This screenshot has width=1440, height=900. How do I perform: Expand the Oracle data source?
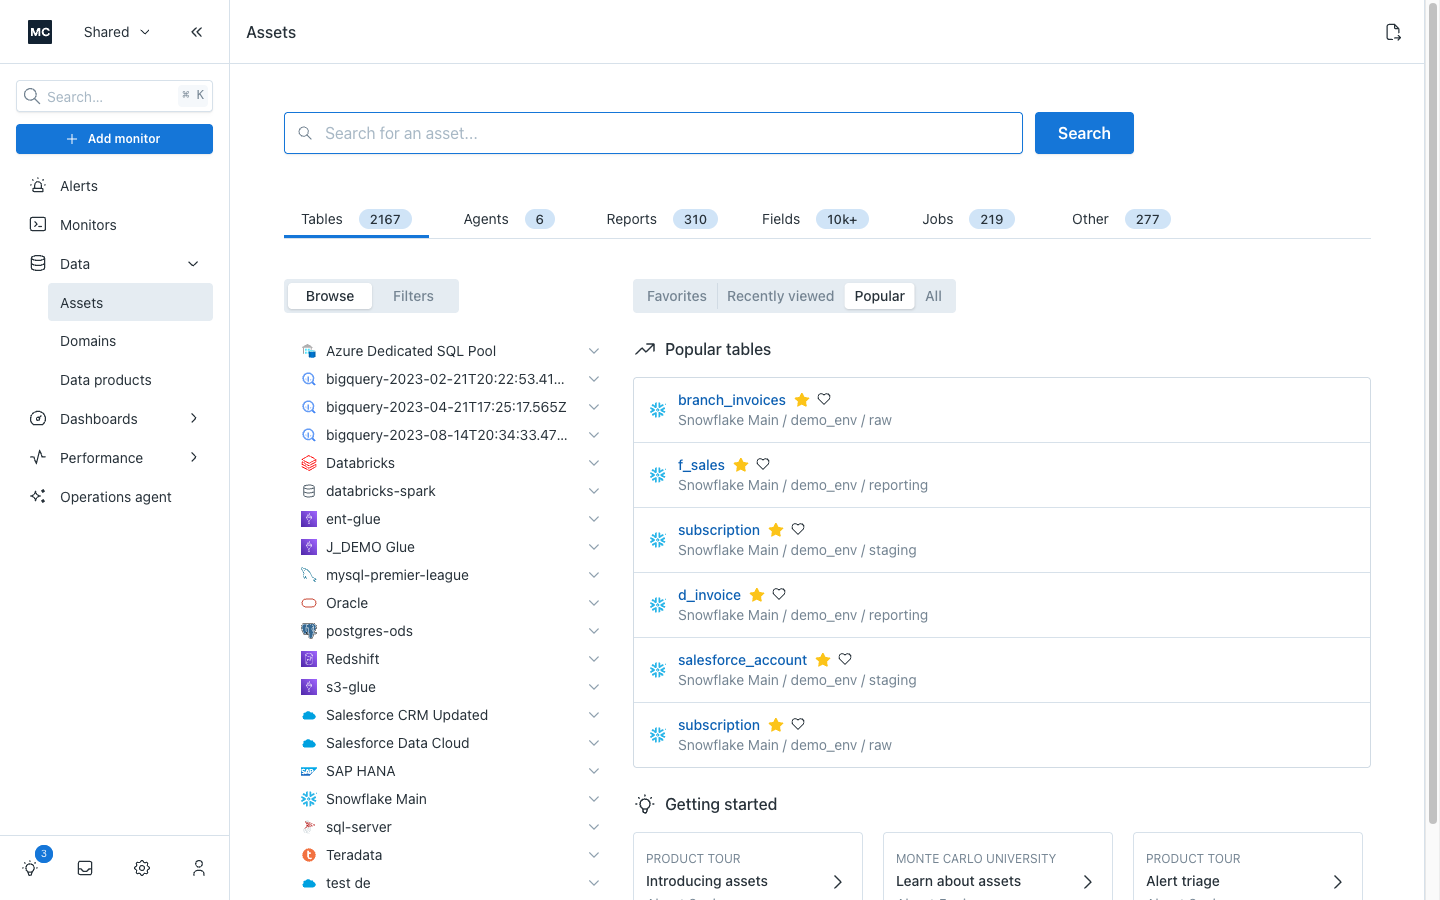[594, 602]
